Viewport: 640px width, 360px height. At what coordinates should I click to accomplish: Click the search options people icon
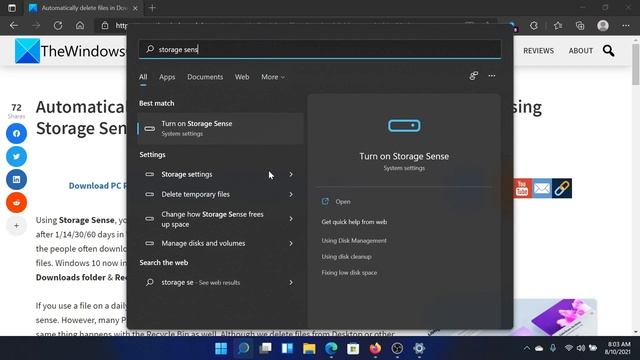473,76
